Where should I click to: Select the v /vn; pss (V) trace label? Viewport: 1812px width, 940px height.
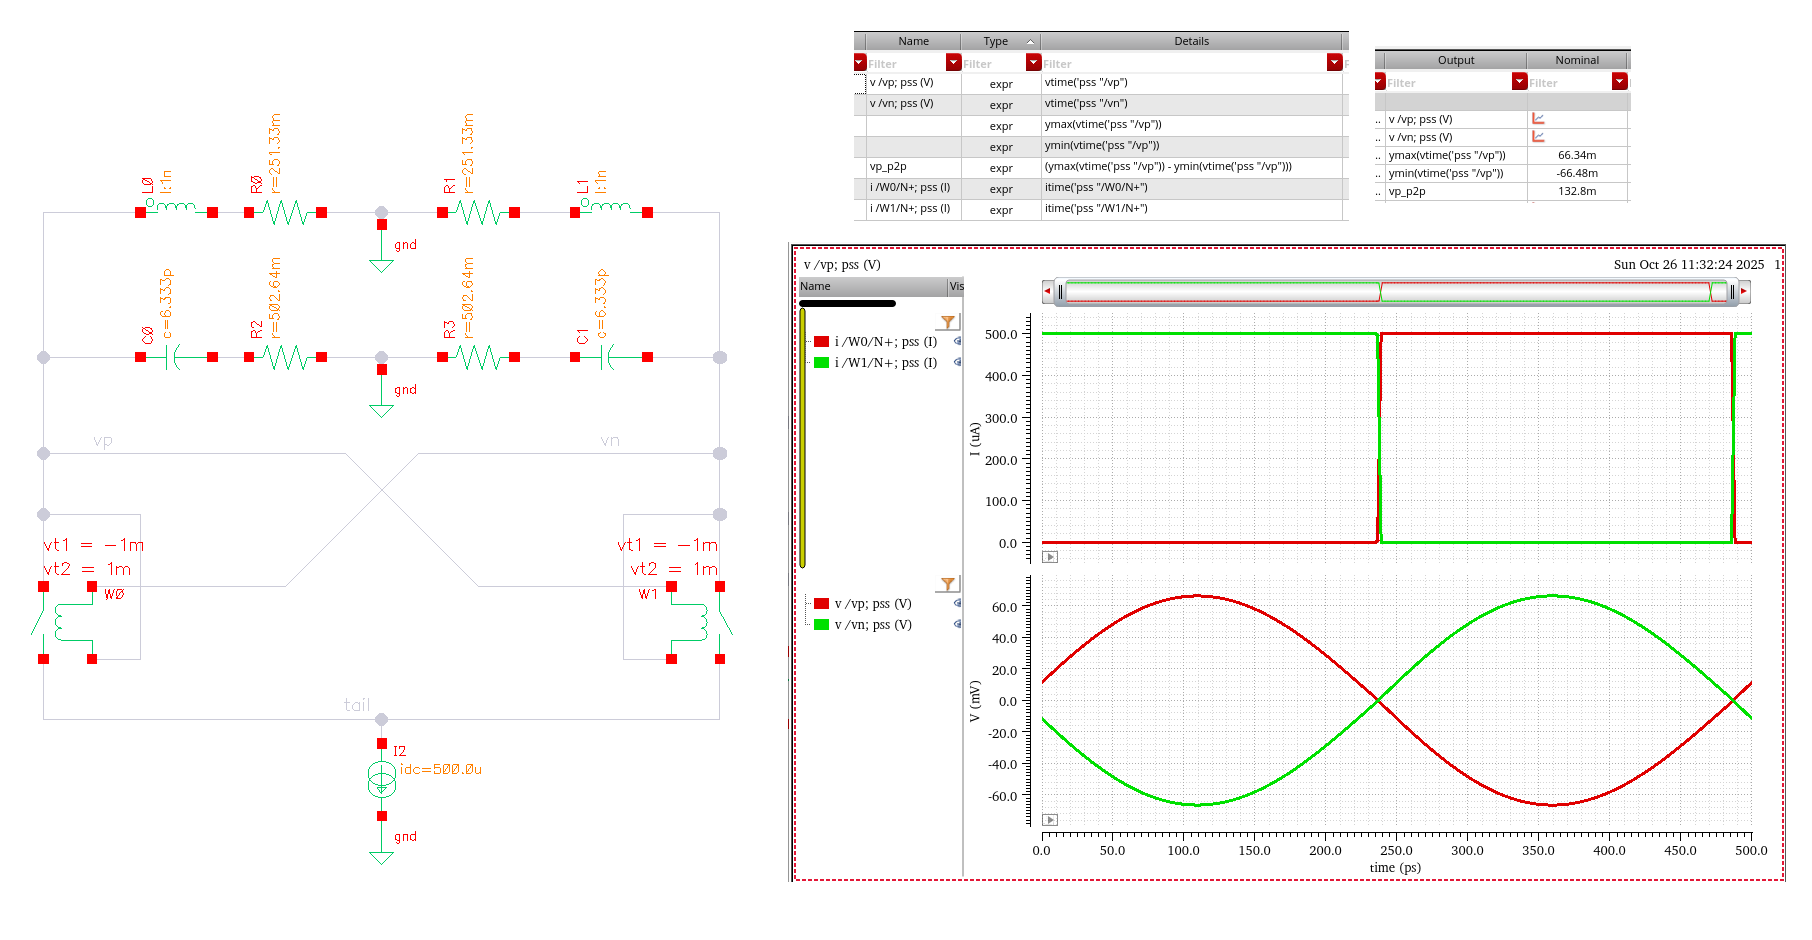(872, 625)
